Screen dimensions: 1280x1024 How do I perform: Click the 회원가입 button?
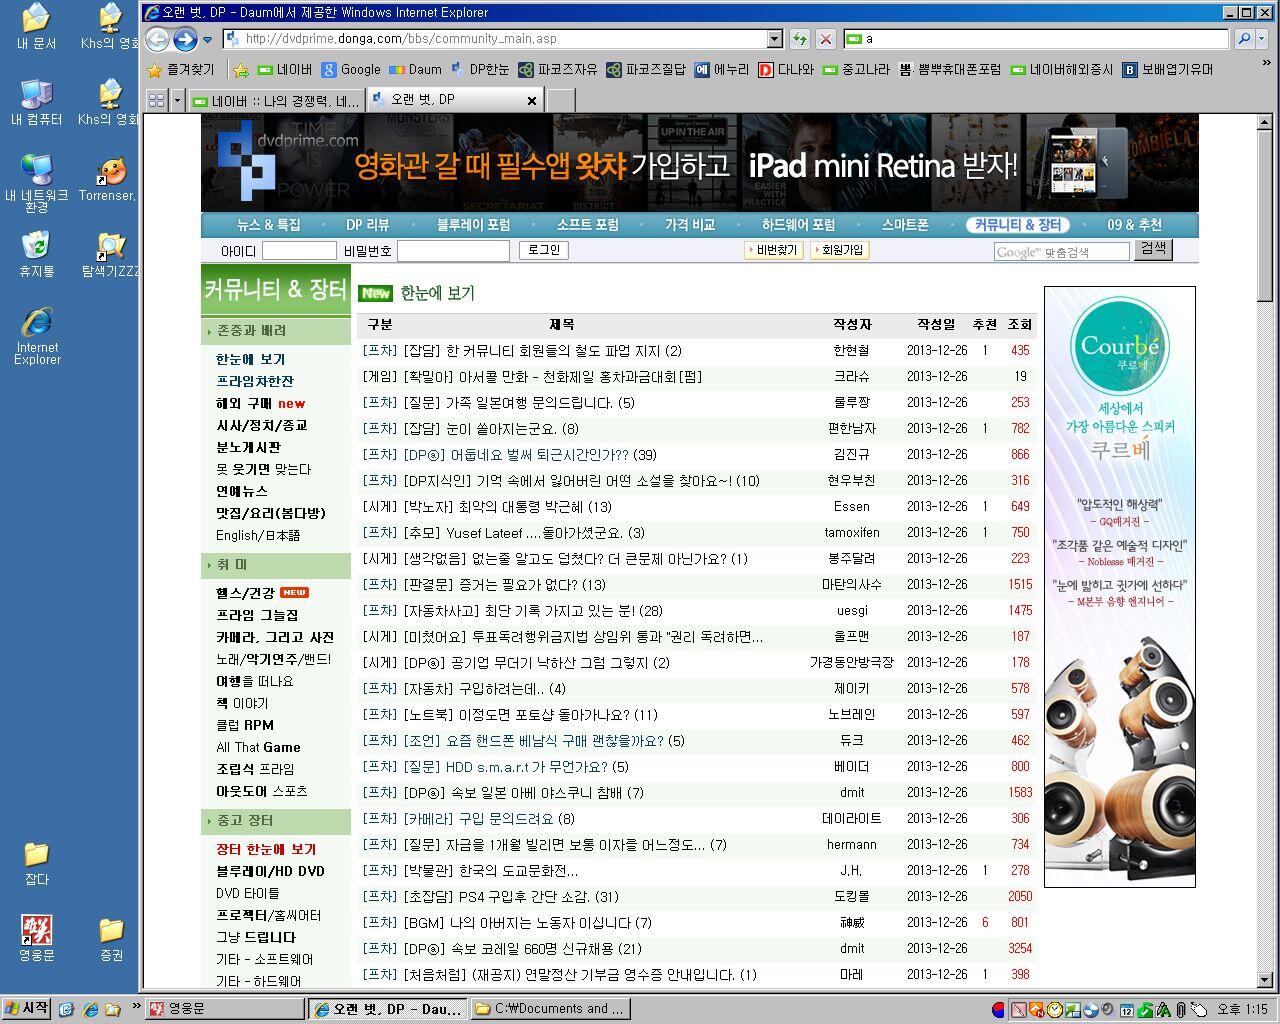(x=840, y=250)
